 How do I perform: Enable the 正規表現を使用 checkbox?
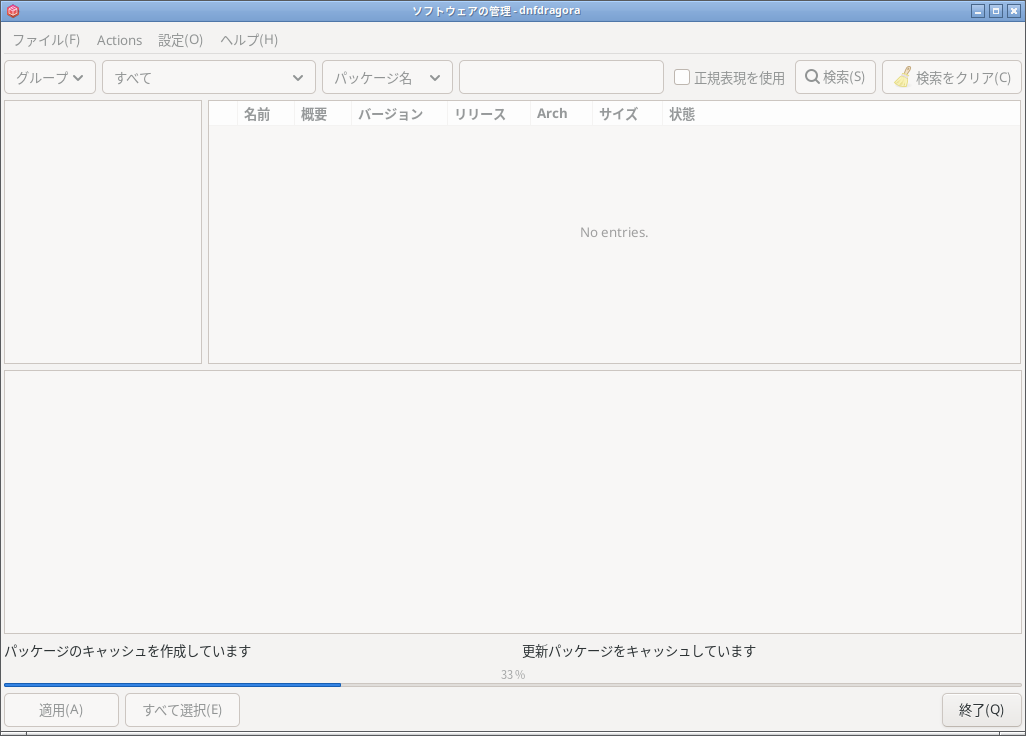pyautogui.click(x=682, y=77)
